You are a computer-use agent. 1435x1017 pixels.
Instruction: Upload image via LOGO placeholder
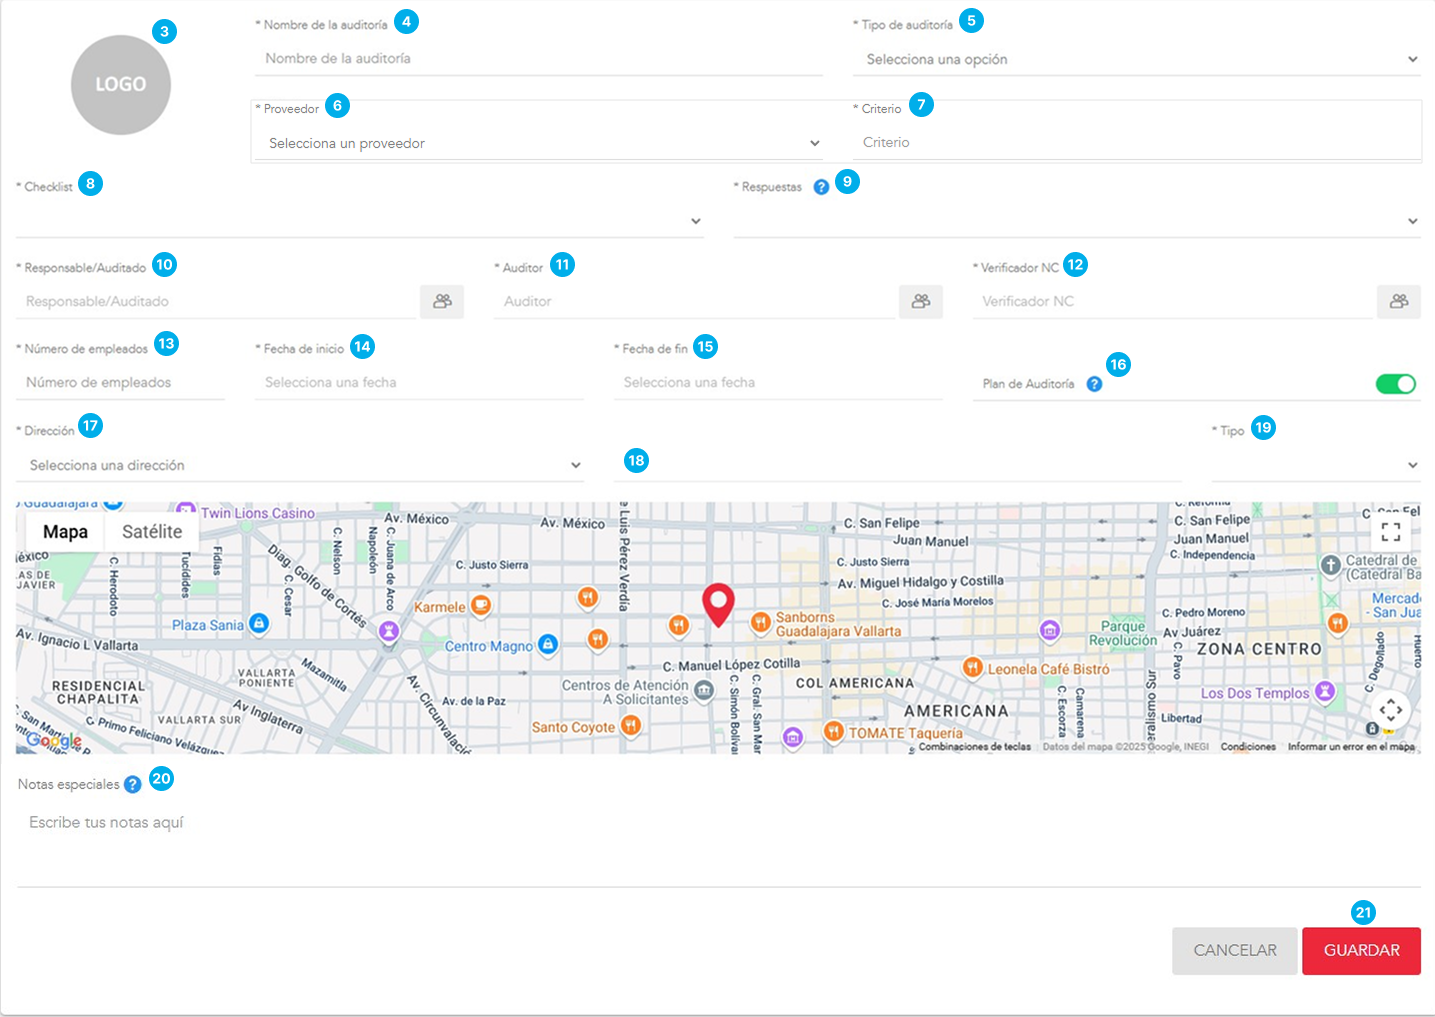coord(121,85)
